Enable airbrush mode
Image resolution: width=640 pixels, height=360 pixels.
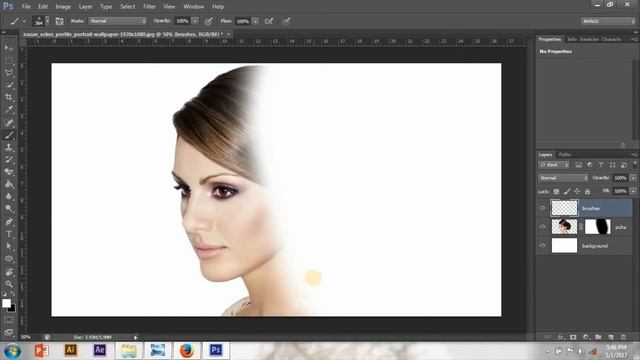point(269,21)
